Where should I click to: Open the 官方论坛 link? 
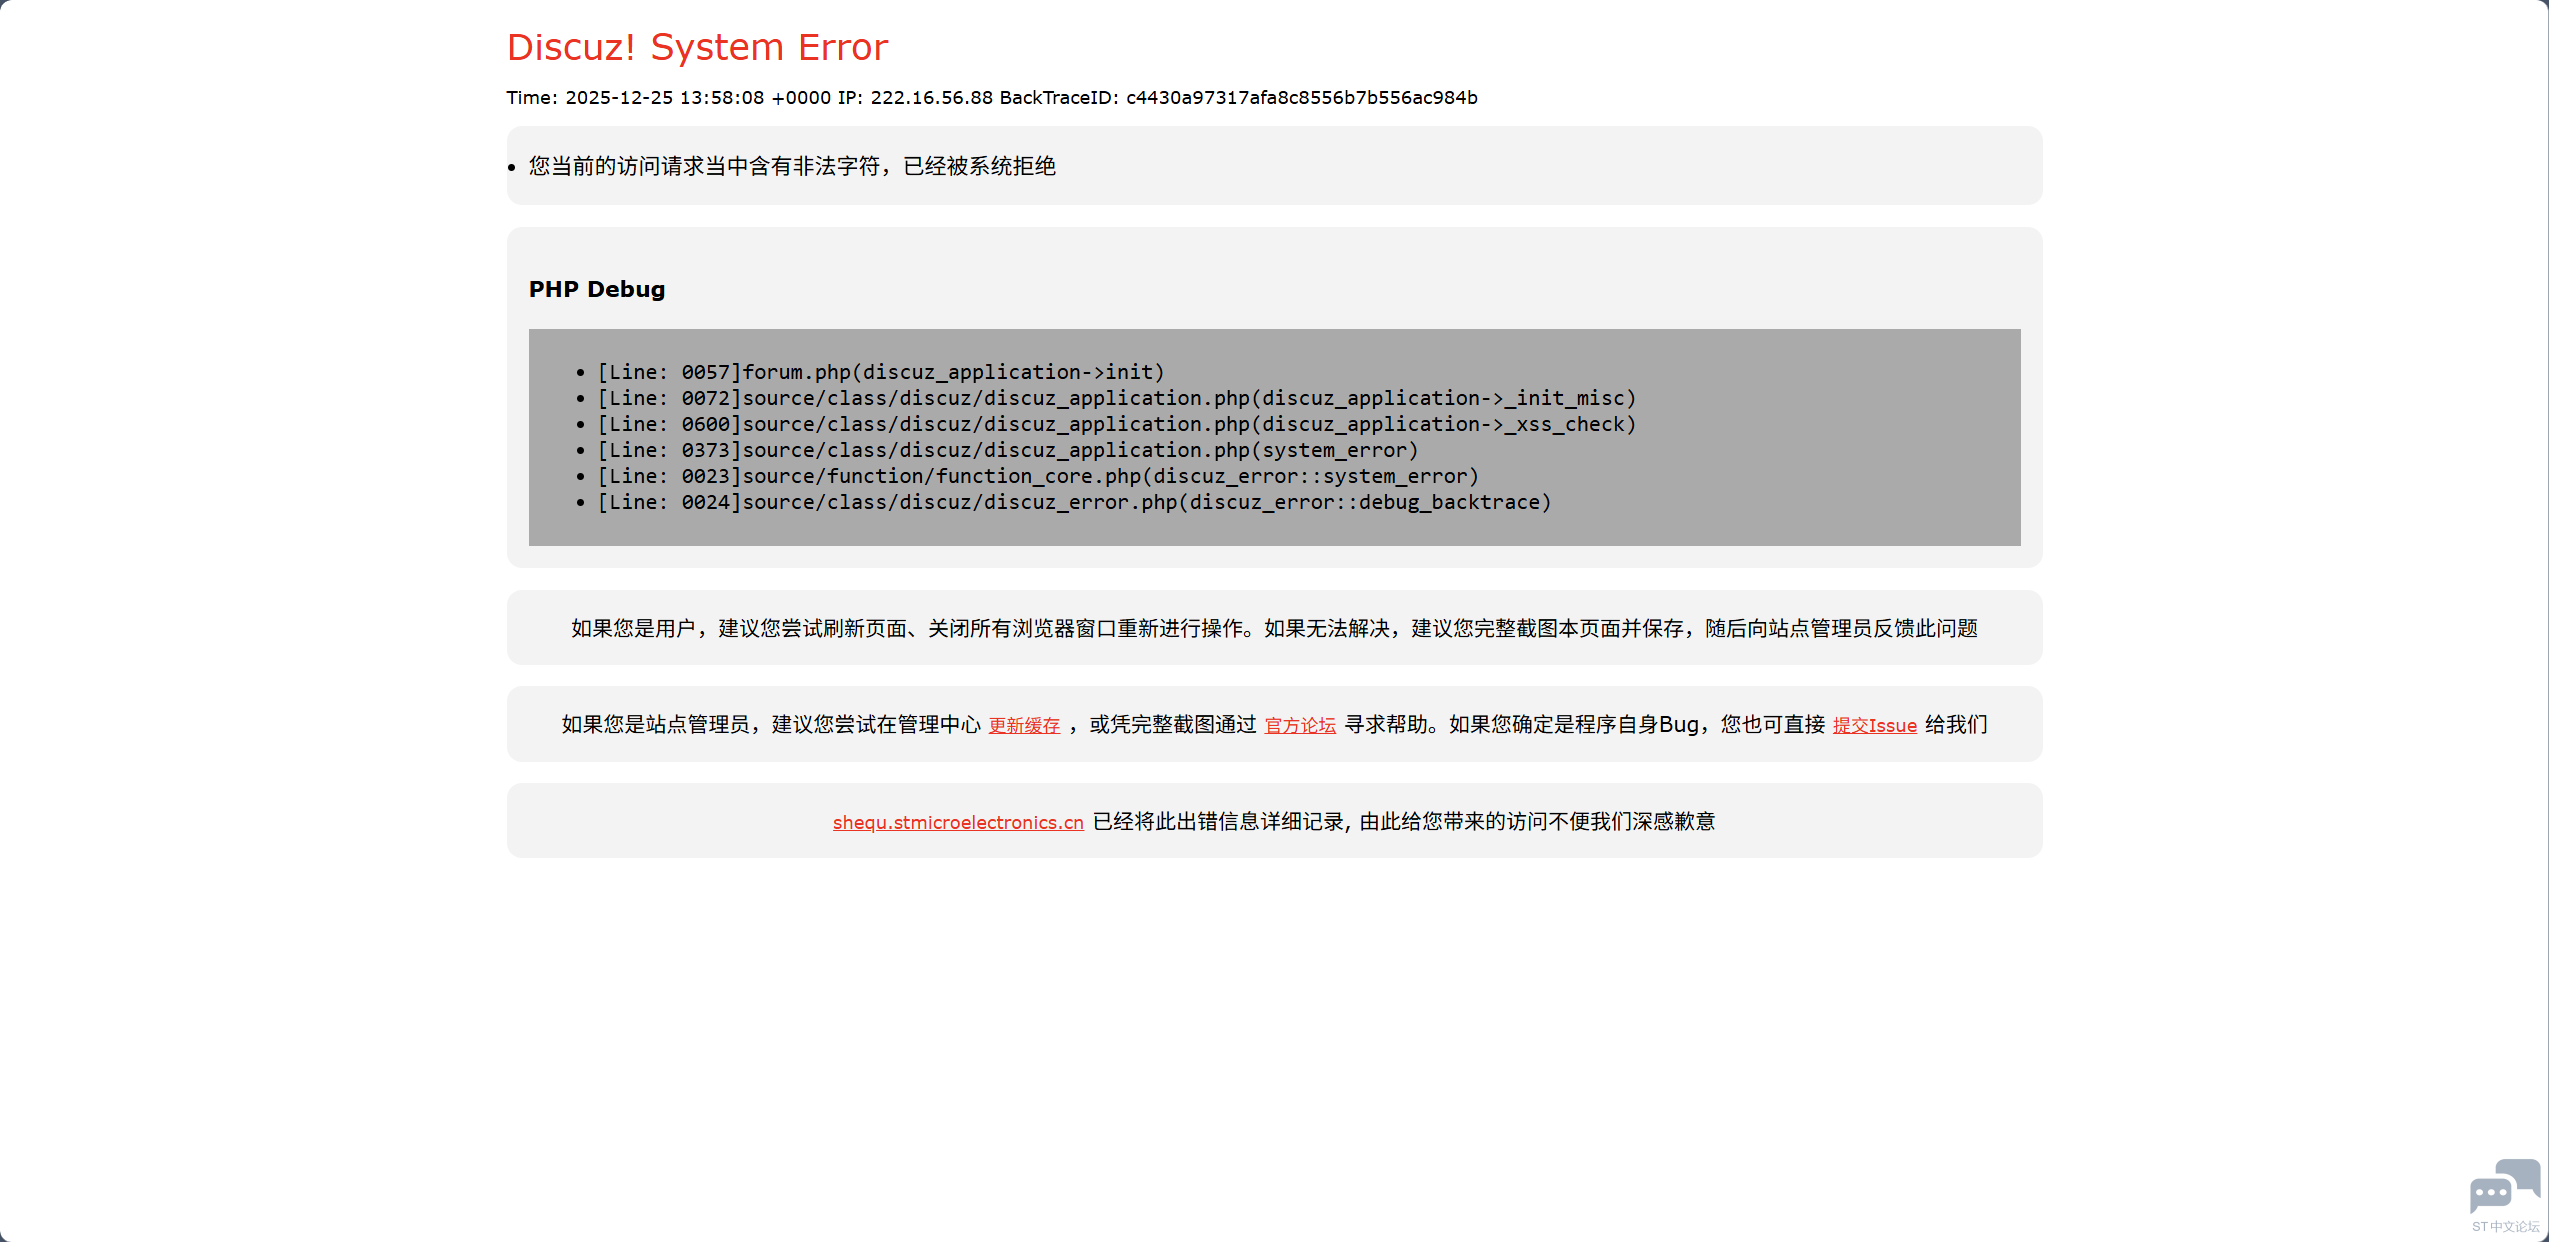click(x=1300, y=725)
